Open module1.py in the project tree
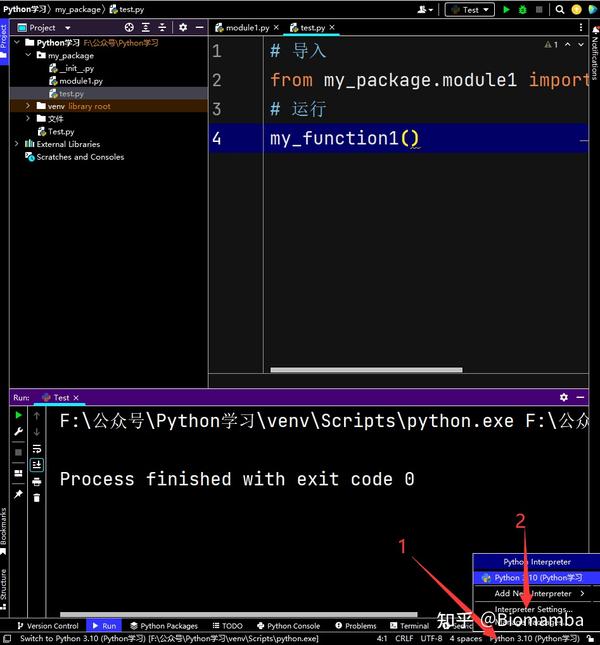 tap(81, 81)
